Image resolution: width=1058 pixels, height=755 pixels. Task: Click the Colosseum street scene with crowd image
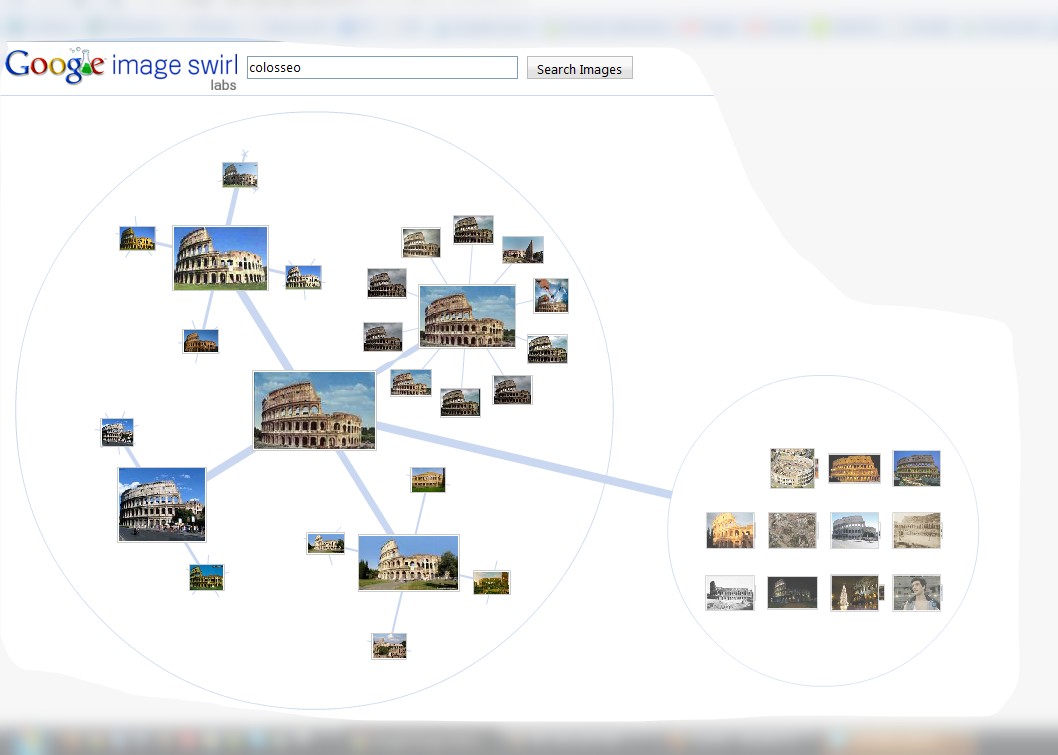[x=161, y=504]
